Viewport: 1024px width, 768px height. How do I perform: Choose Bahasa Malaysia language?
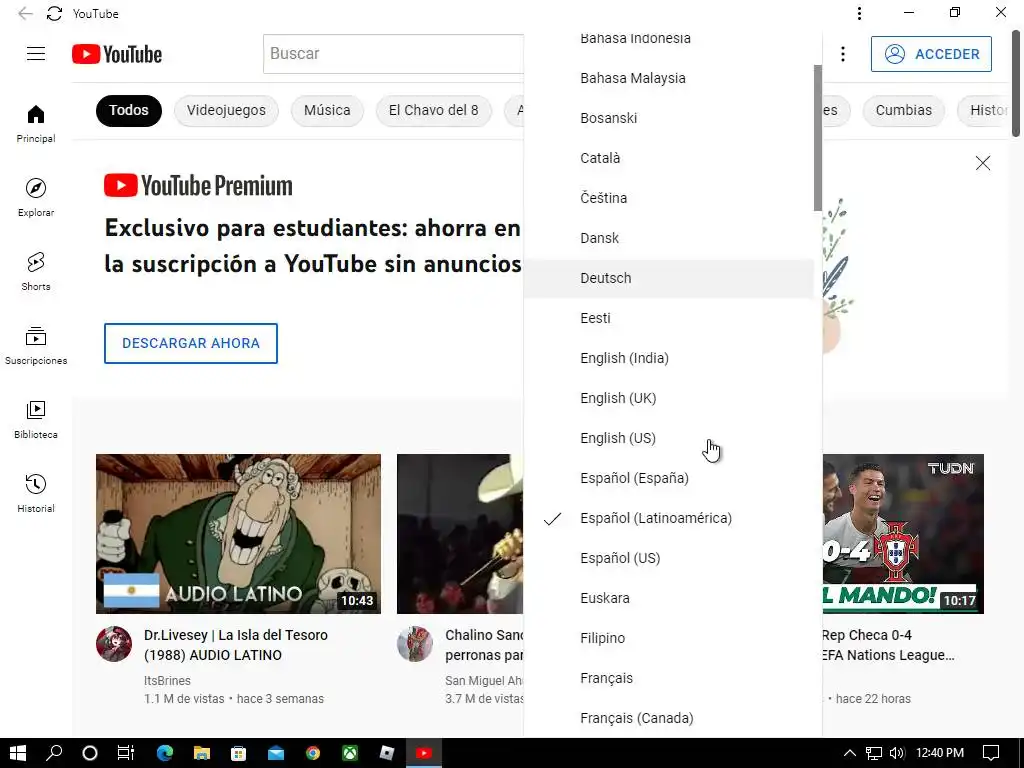[x=669, y=78]
